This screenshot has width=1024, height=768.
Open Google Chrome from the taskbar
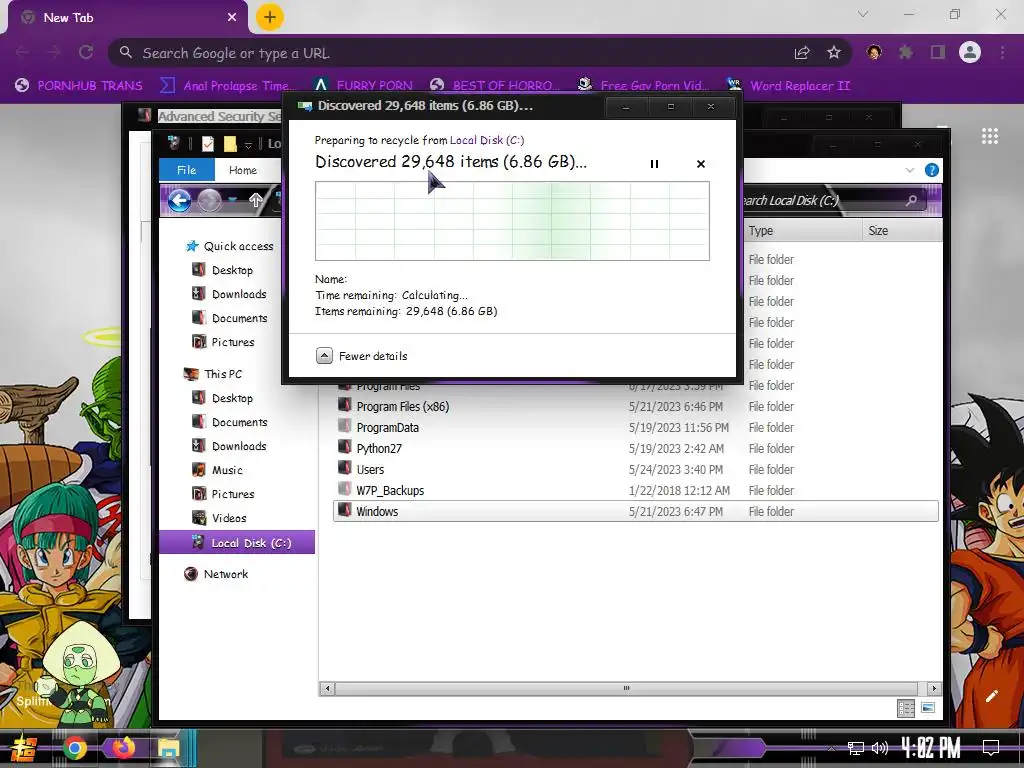[75, 748]
